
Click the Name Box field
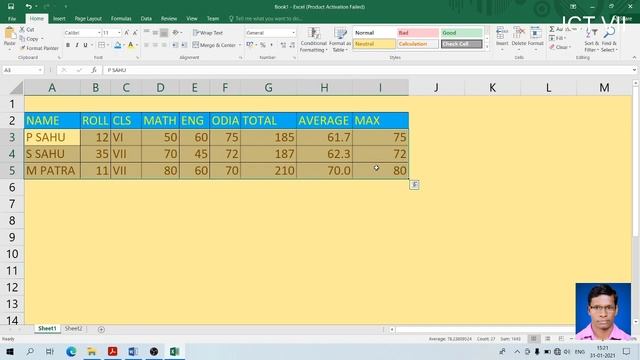(22, 70)
